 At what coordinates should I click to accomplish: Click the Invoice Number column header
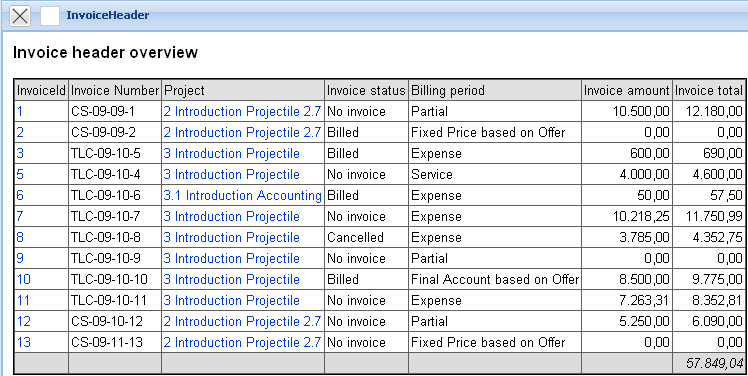pos(115,90)
